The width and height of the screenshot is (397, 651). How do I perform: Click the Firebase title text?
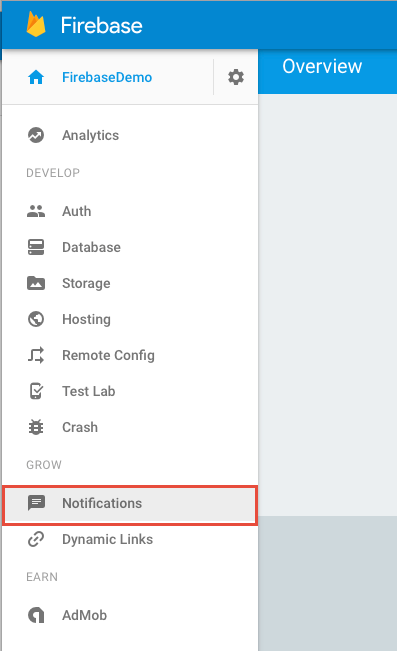102,25
